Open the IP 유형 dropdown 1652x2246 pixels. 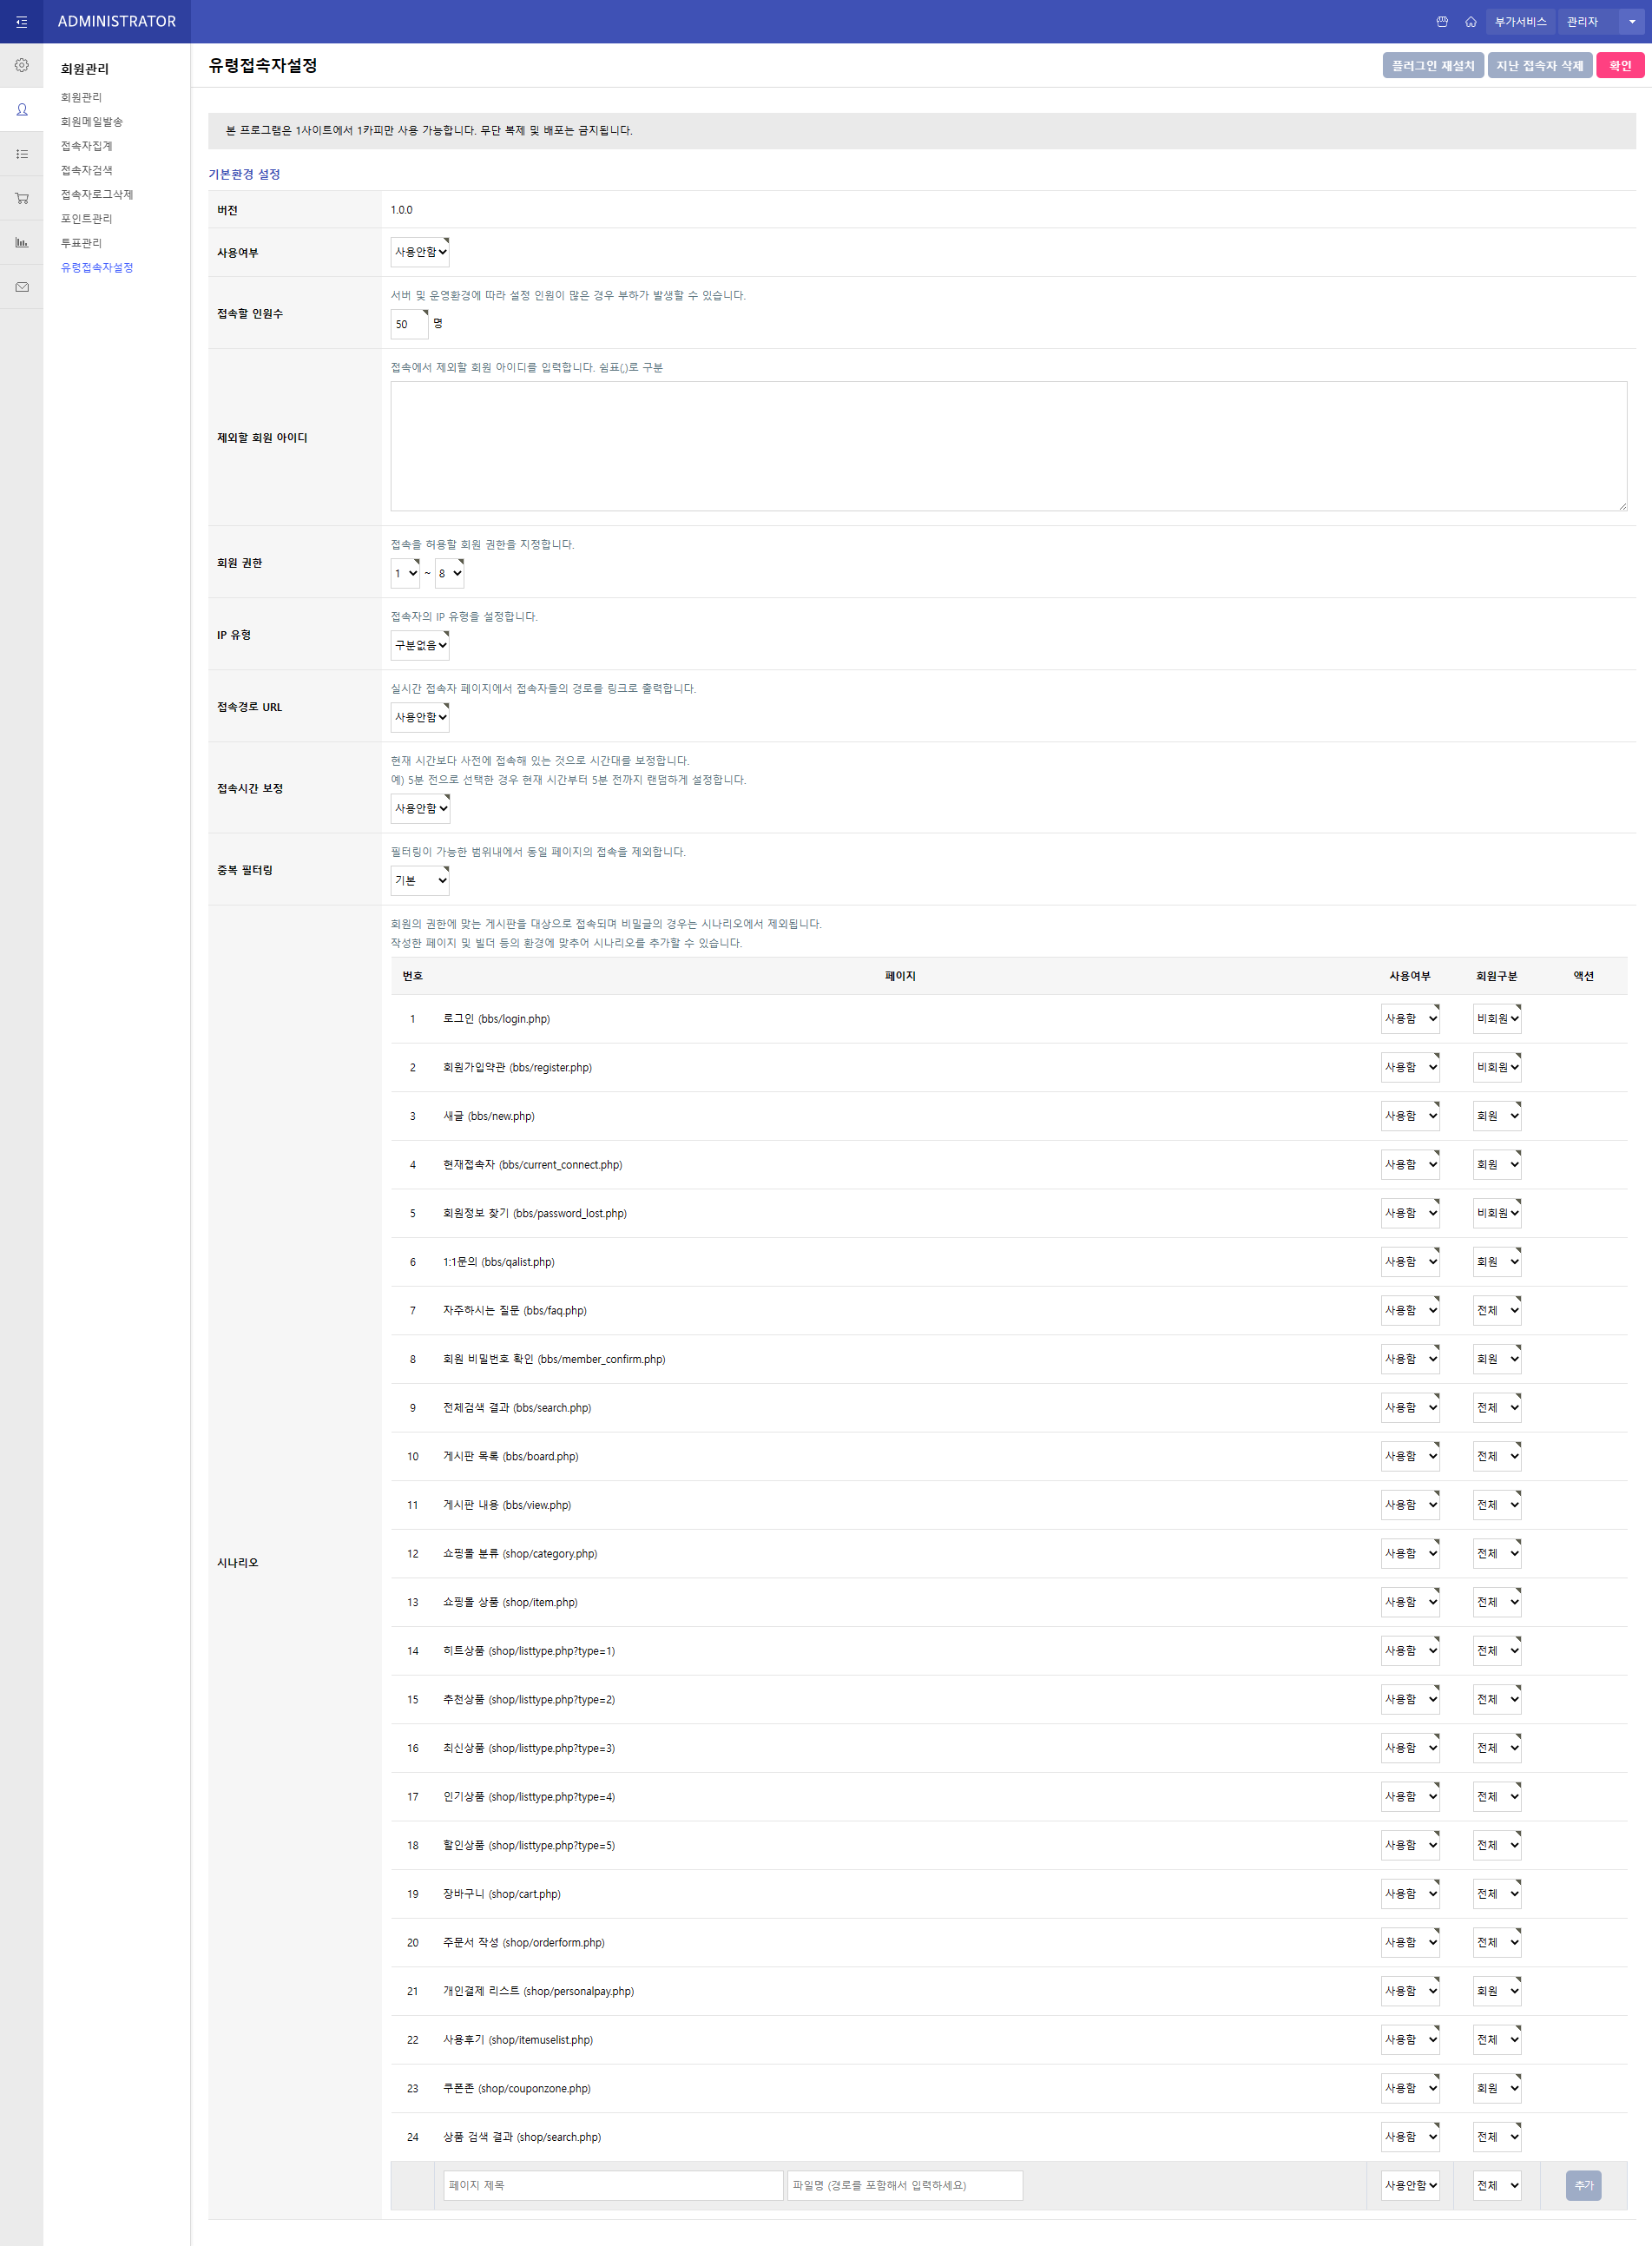coord(420,645)
